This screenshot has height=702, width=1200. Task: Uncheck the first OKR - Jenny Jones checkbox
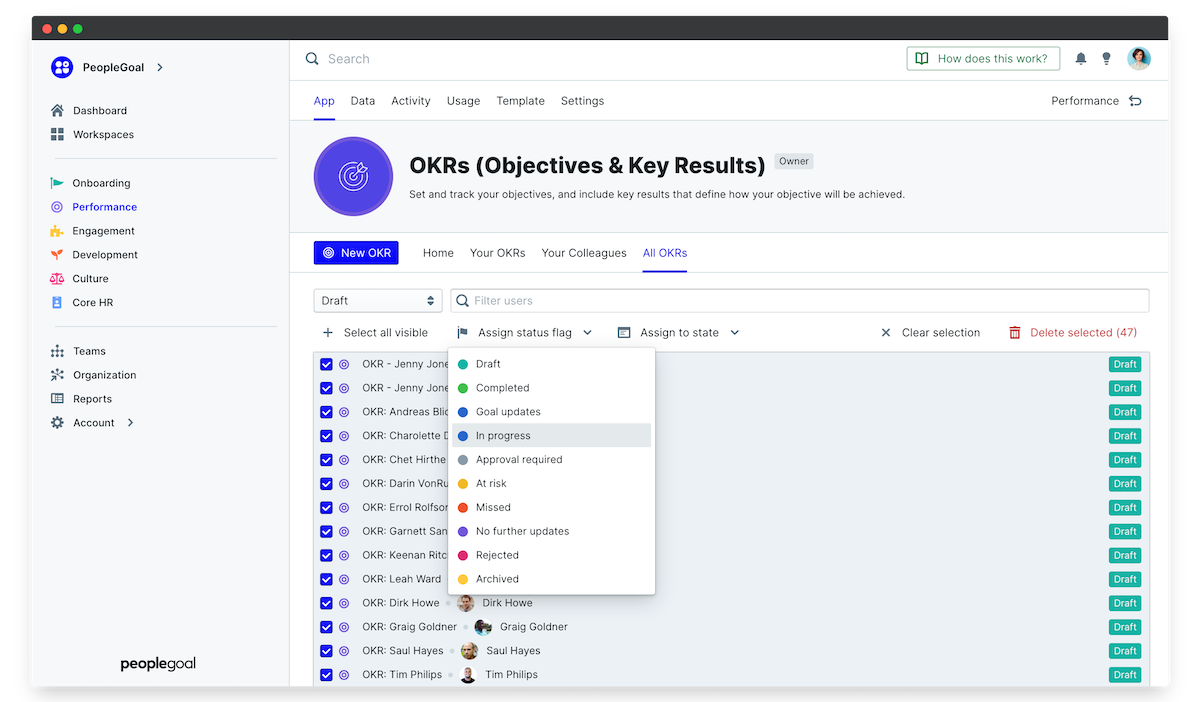326,365
